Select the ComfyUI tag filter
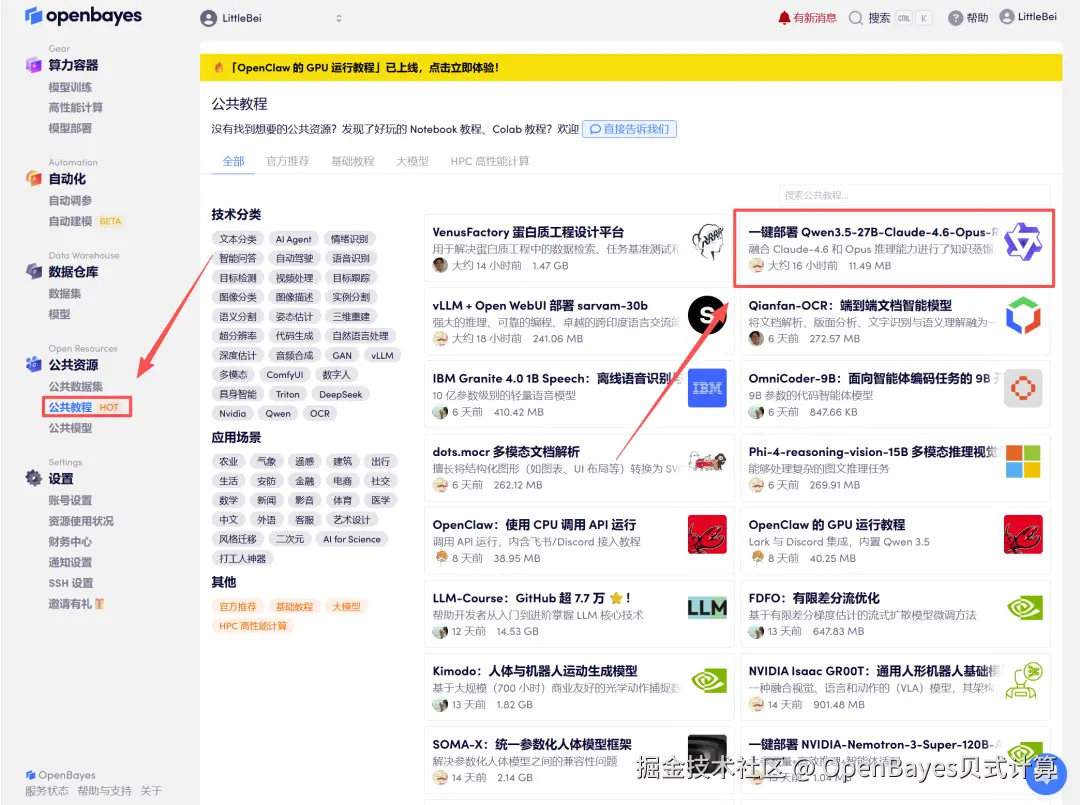This screenshot has width=1080, height=805. point(285,374)
